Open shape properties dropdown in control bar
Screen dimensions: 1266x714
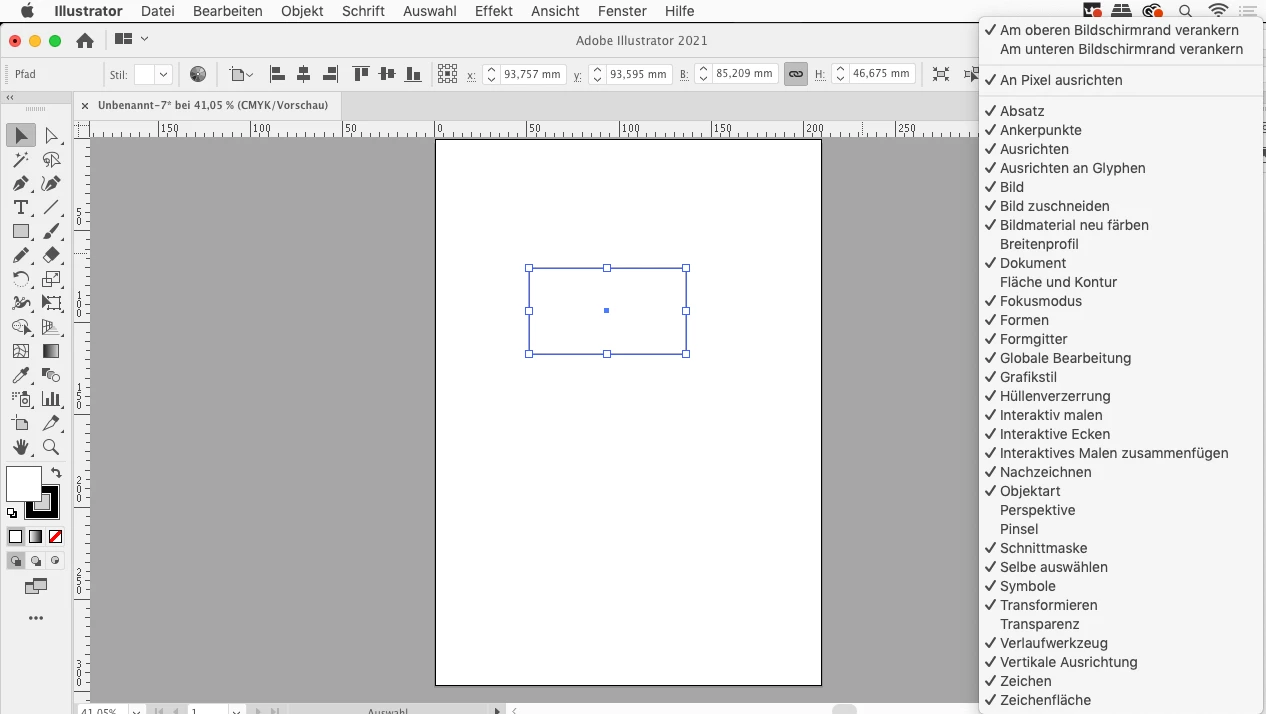[241, 74]
